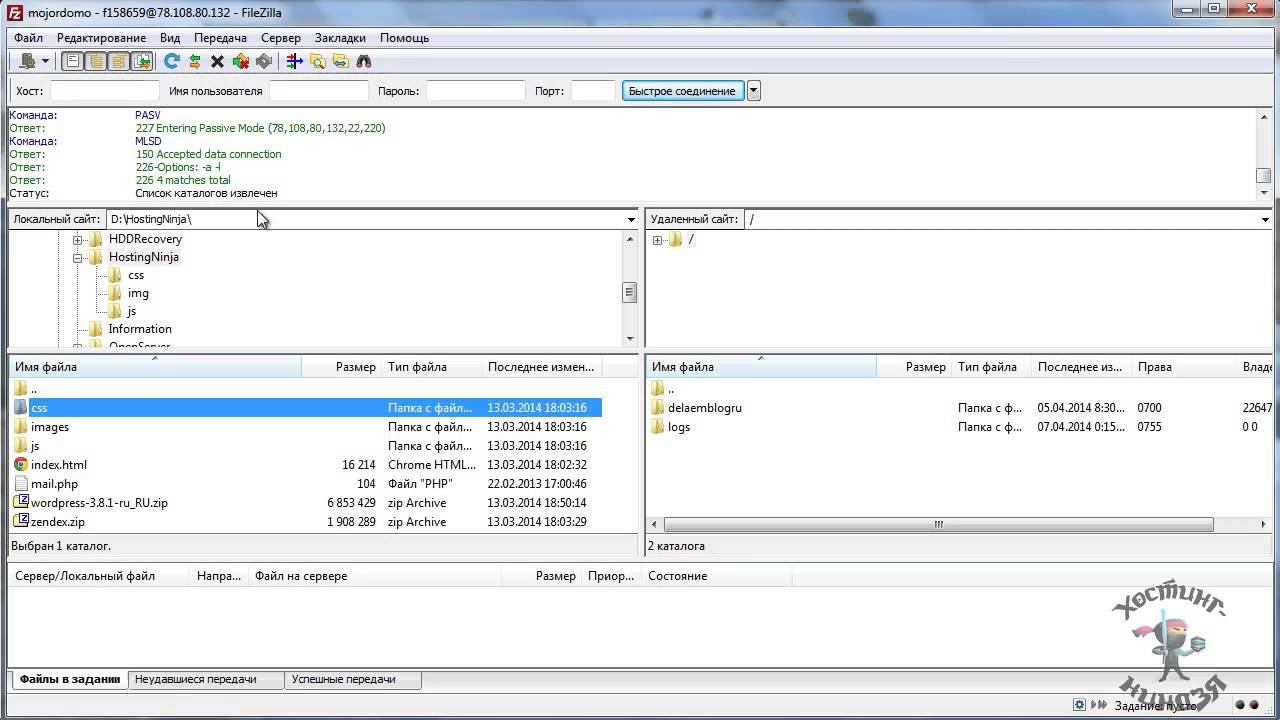Image resolution: width=1280 pixels, height=720 pixels.
Task: Toggle the local directory tree display
Action: [x=96, y=62]
